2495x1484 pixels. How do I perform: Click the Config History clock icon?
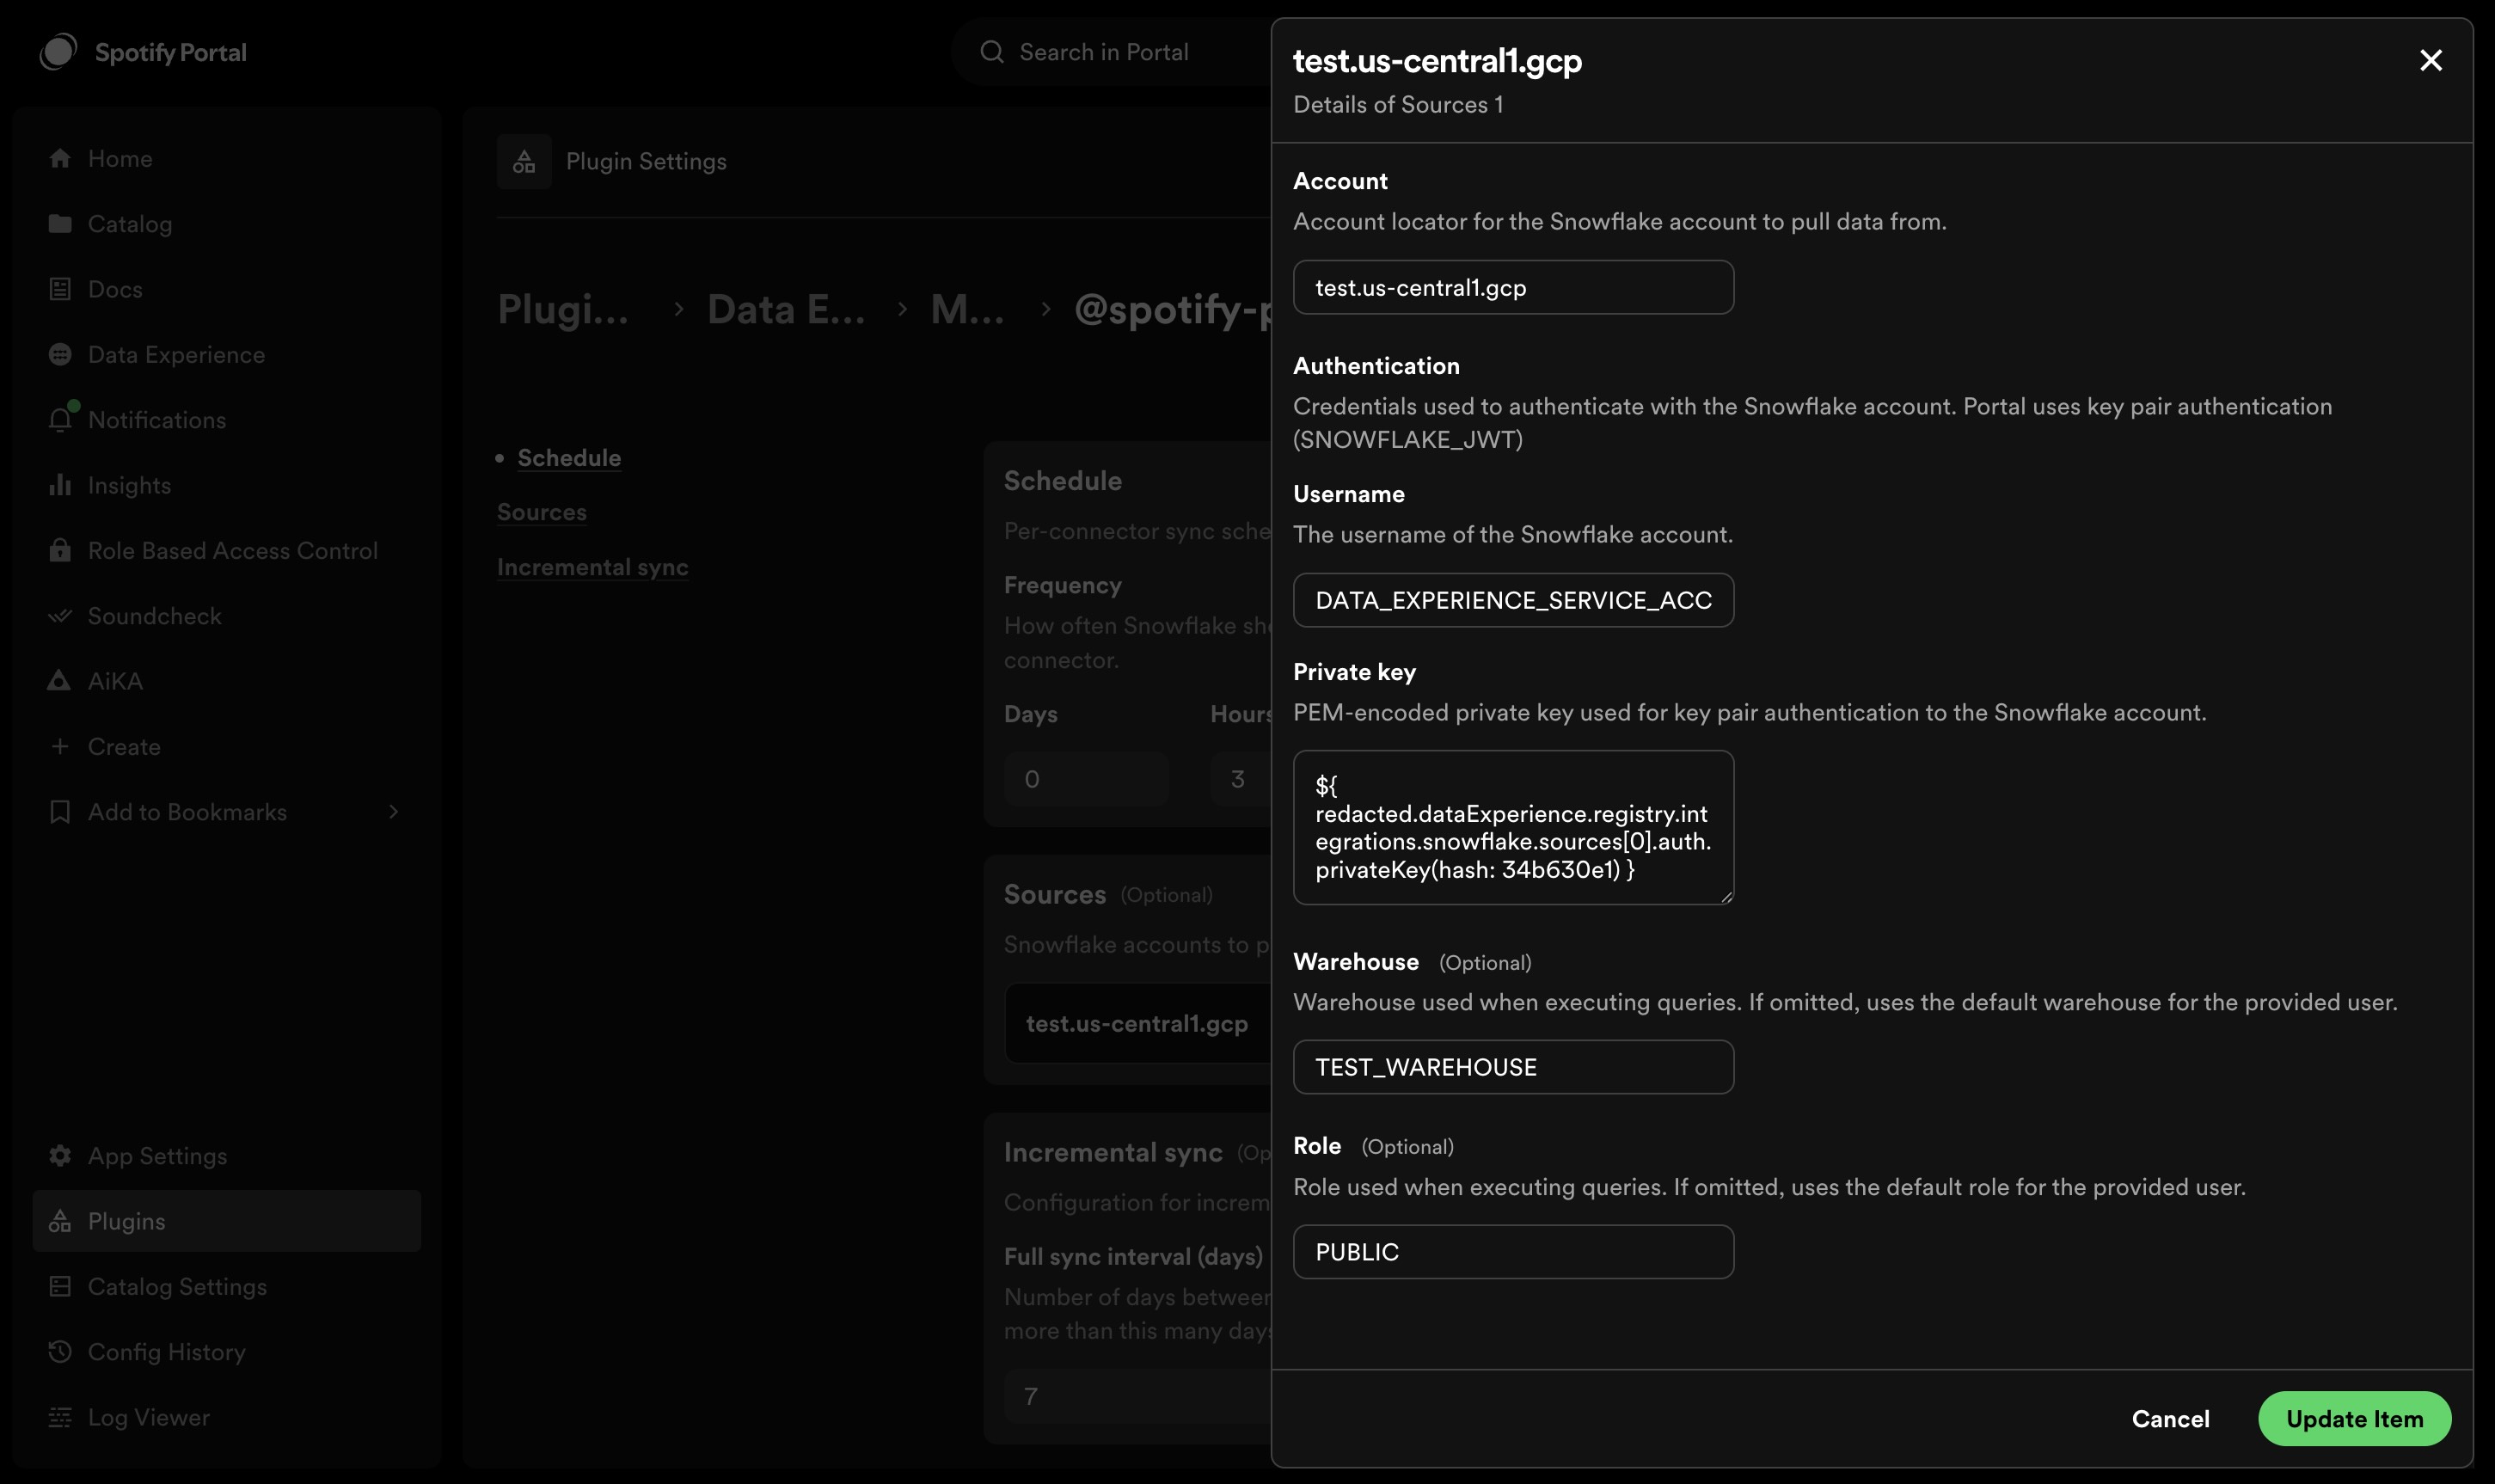pos(60,1351)
